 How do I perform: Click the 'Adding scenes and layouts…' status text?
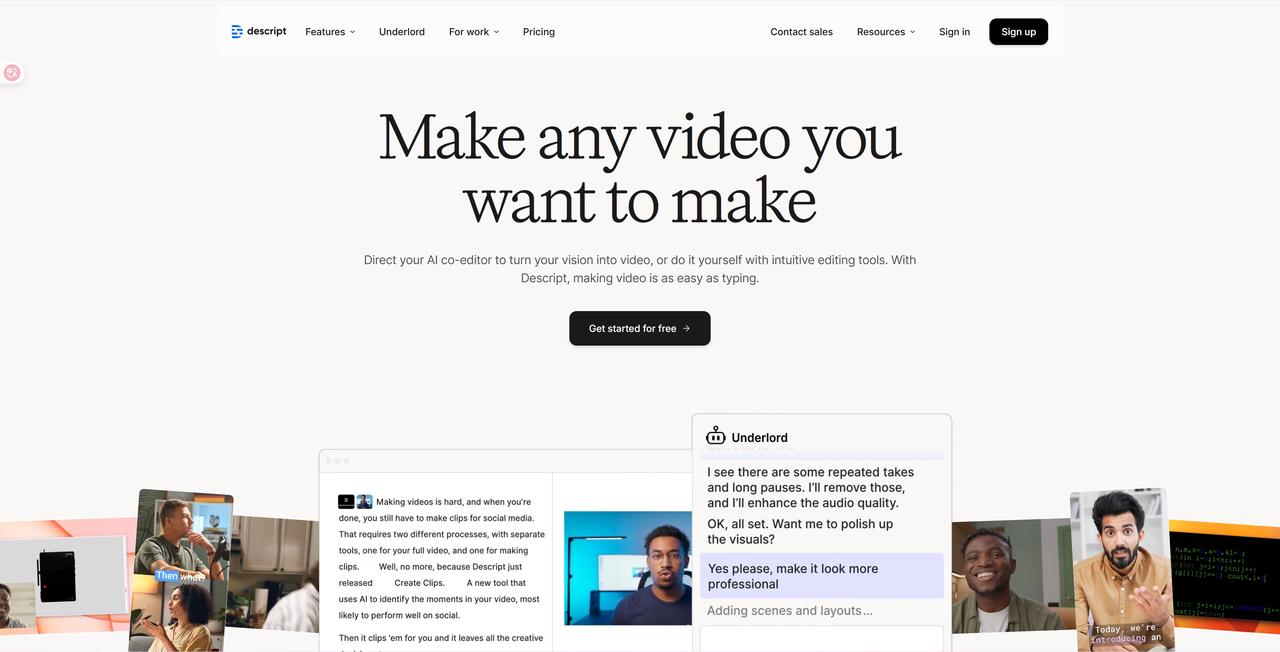[x=790, y=611]
